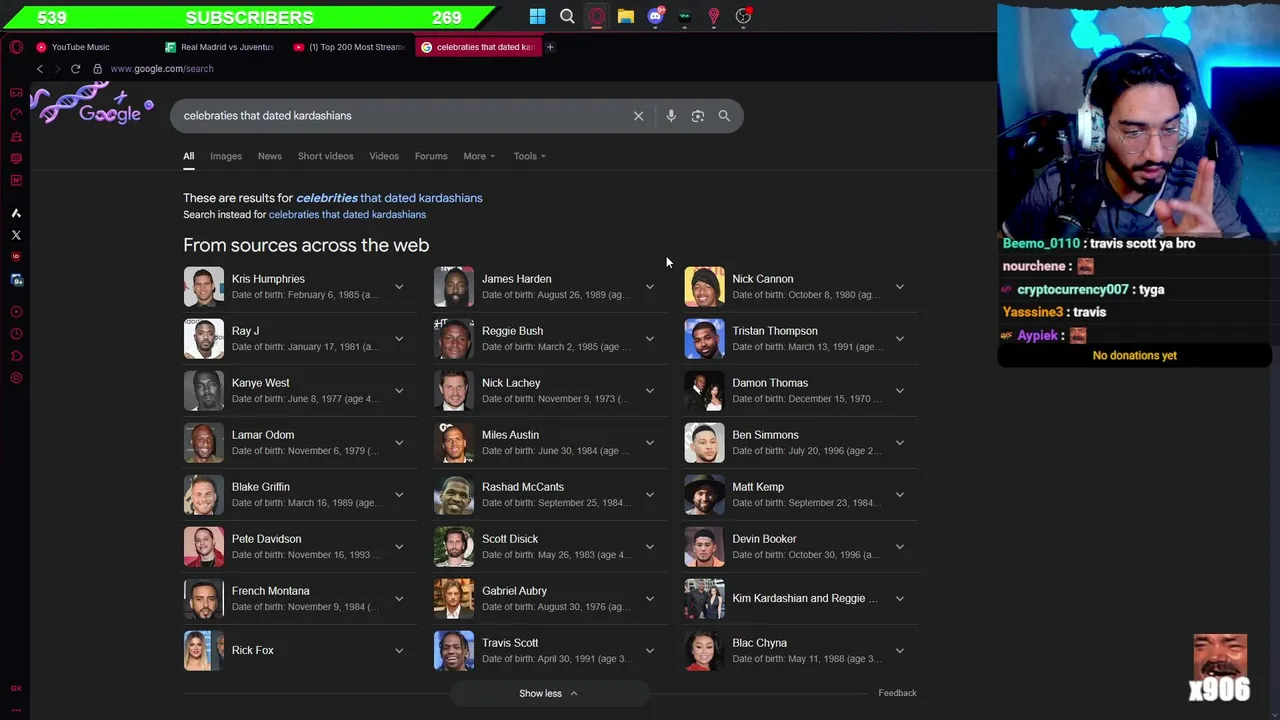Click the taskbar search magnifier
Image resolution: width=1280 pixels, height=720 pixels.
[567, 16]
